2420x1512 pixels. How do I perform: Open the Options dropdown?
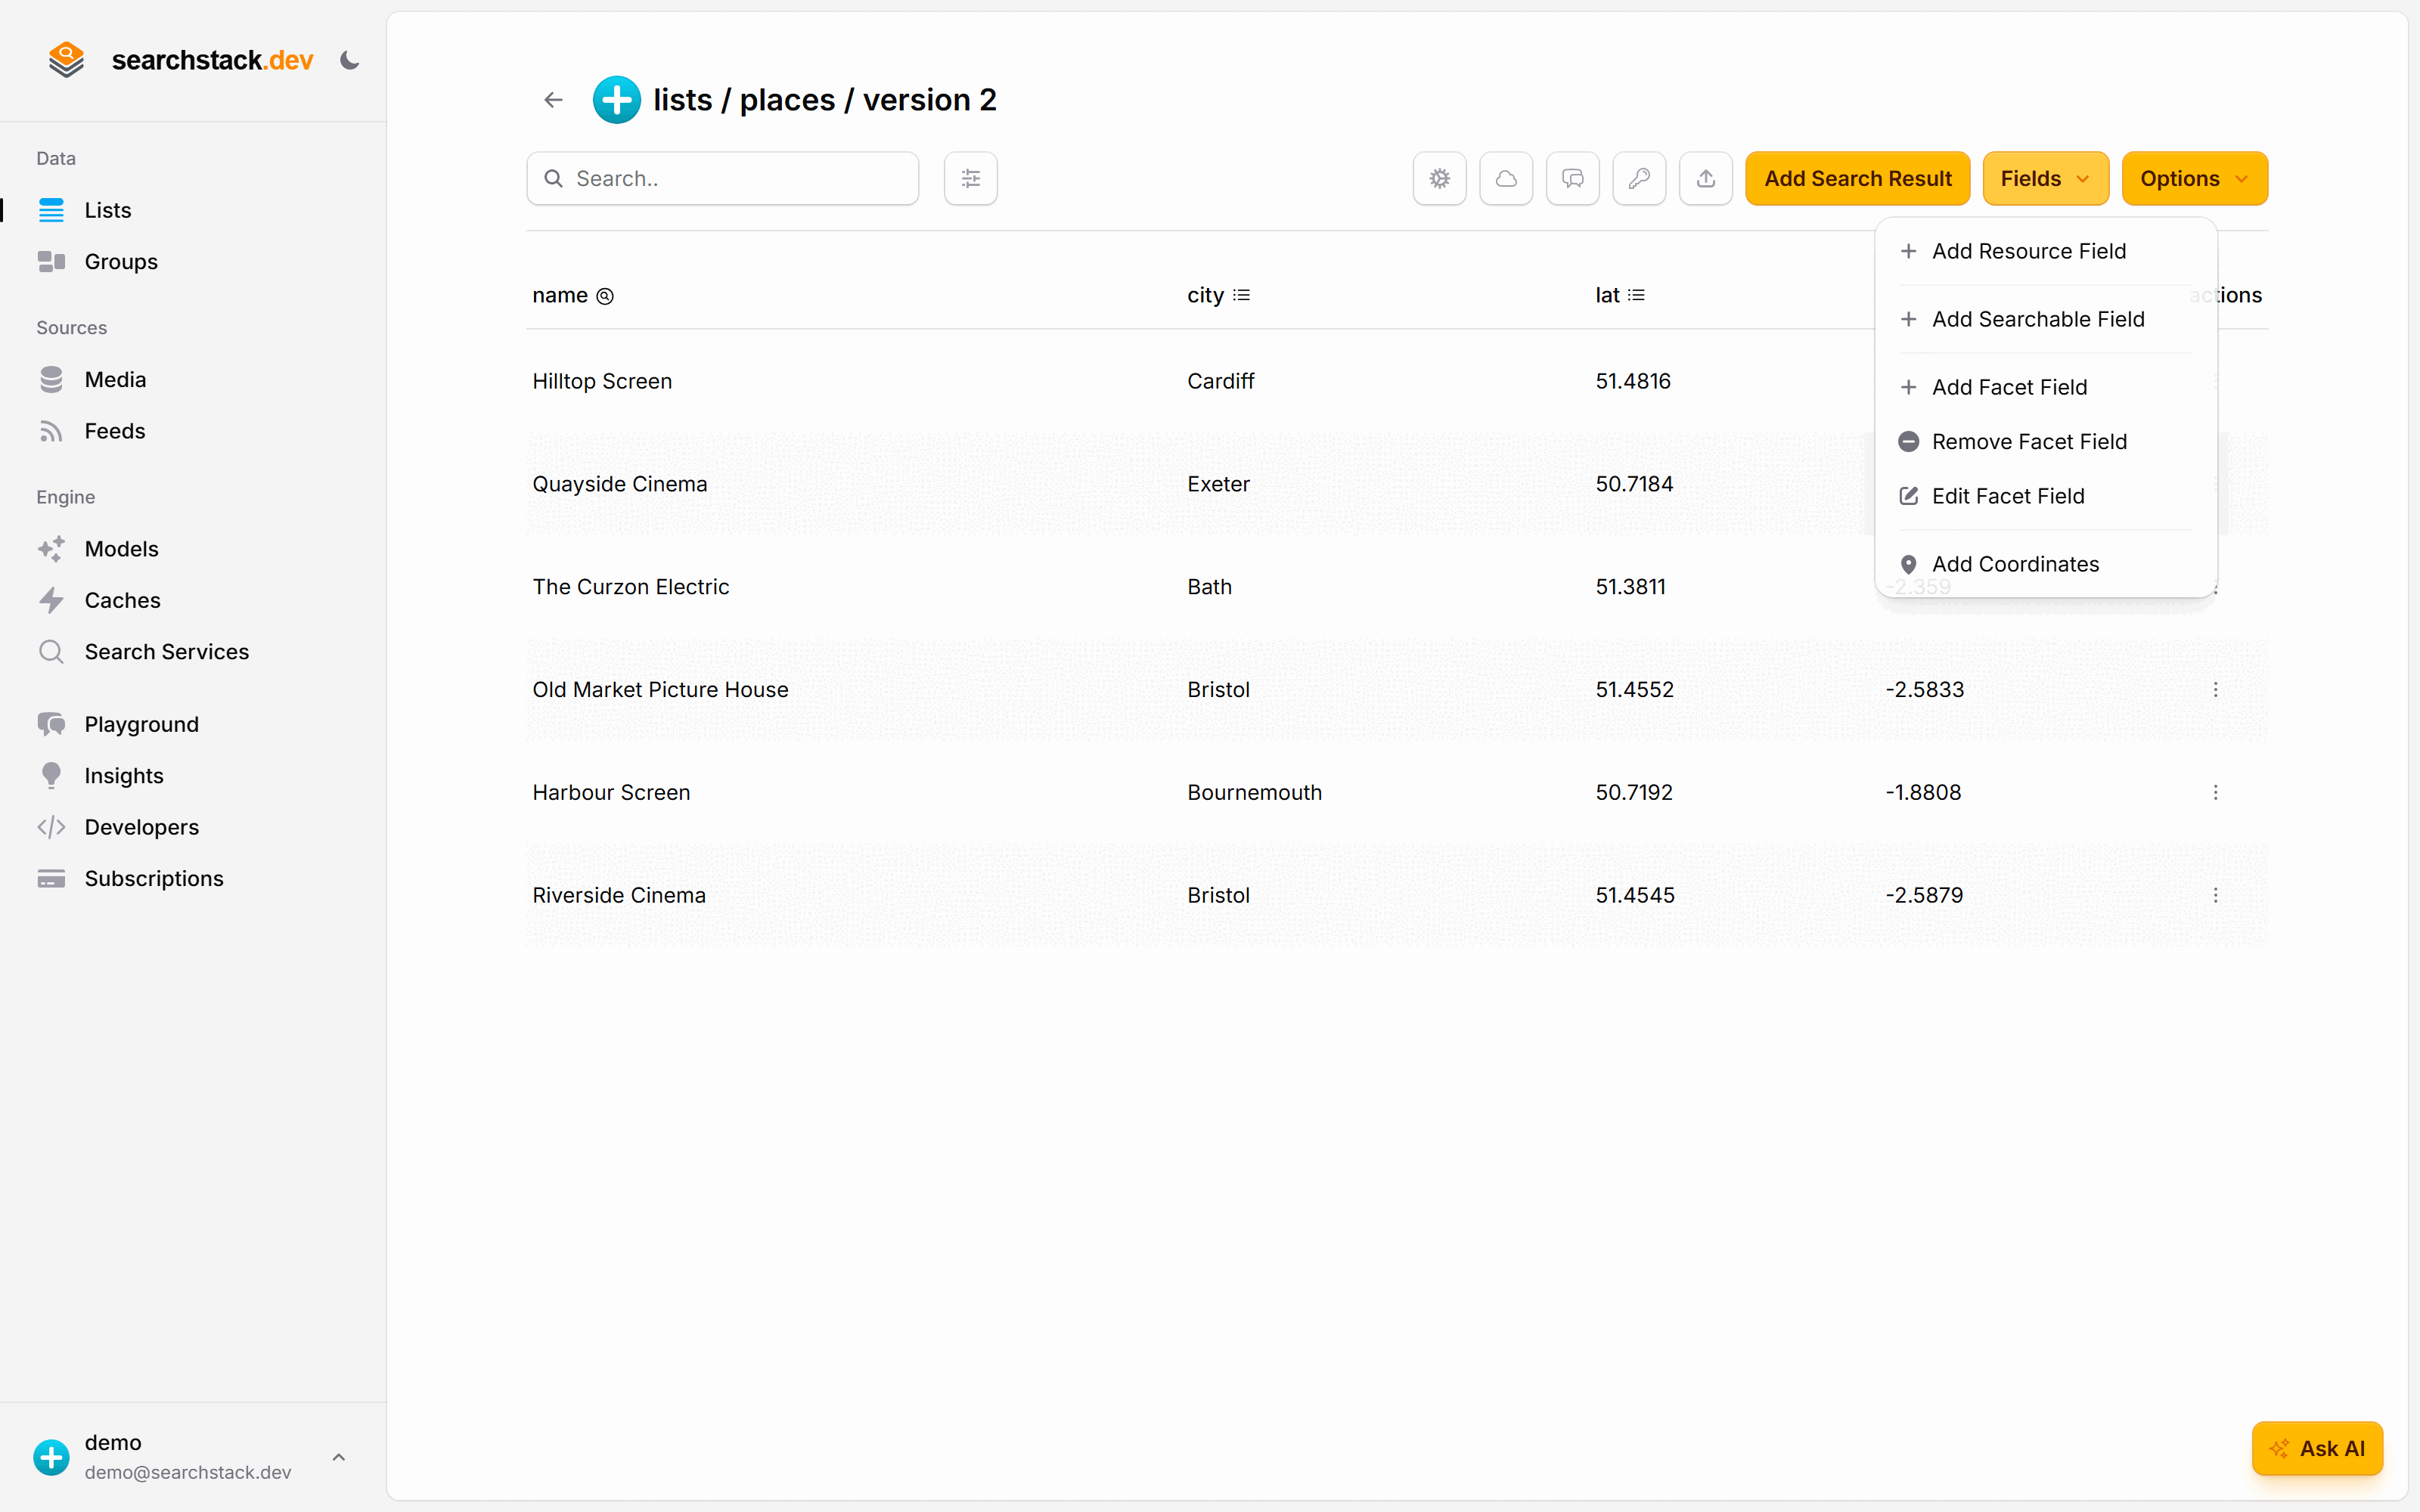point(2194,179)
